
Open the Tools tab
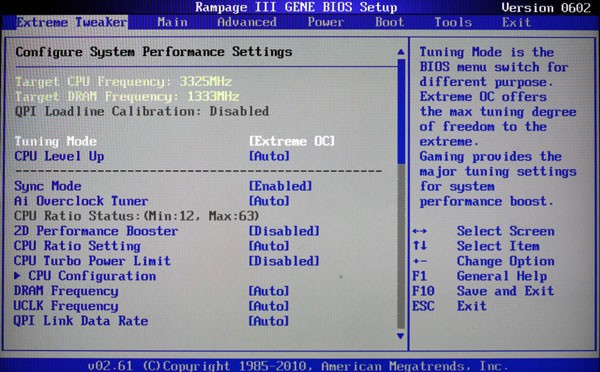[x=453, y=22]
